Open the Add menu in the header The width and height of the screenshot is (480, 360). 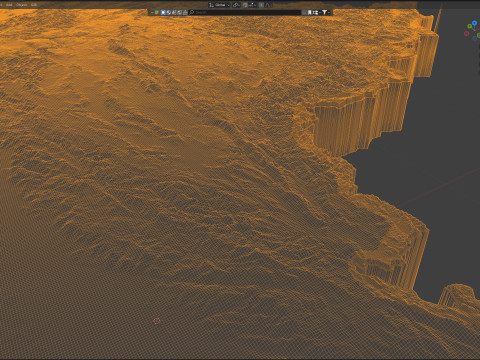(x=9, y=5)
